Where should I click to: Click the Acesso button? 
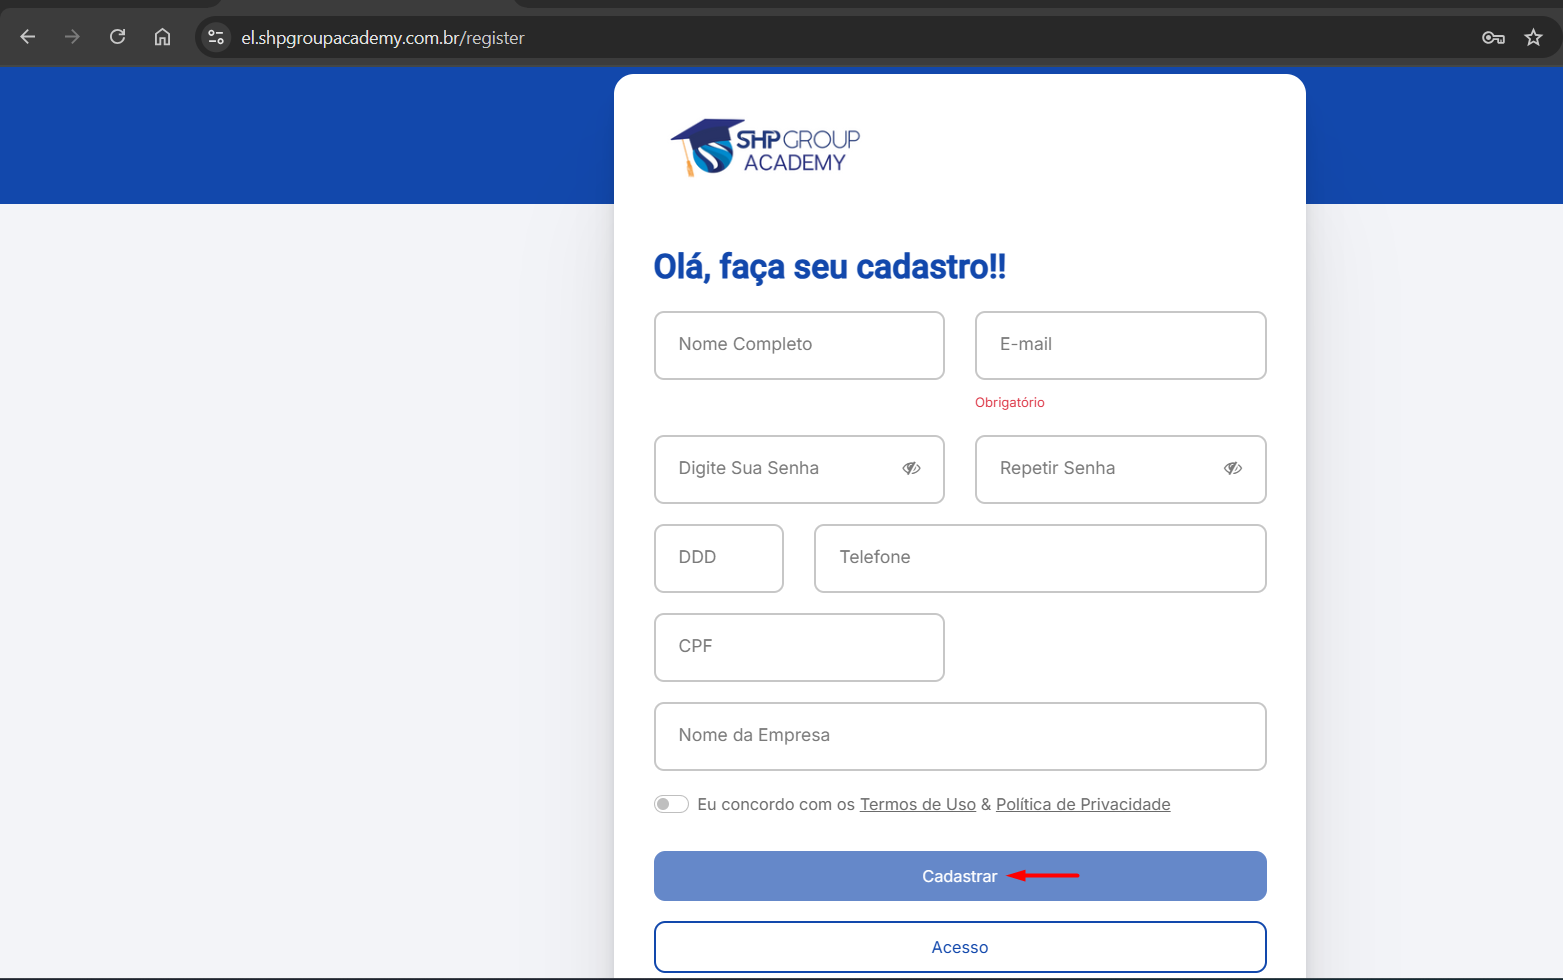pos(959,946)
